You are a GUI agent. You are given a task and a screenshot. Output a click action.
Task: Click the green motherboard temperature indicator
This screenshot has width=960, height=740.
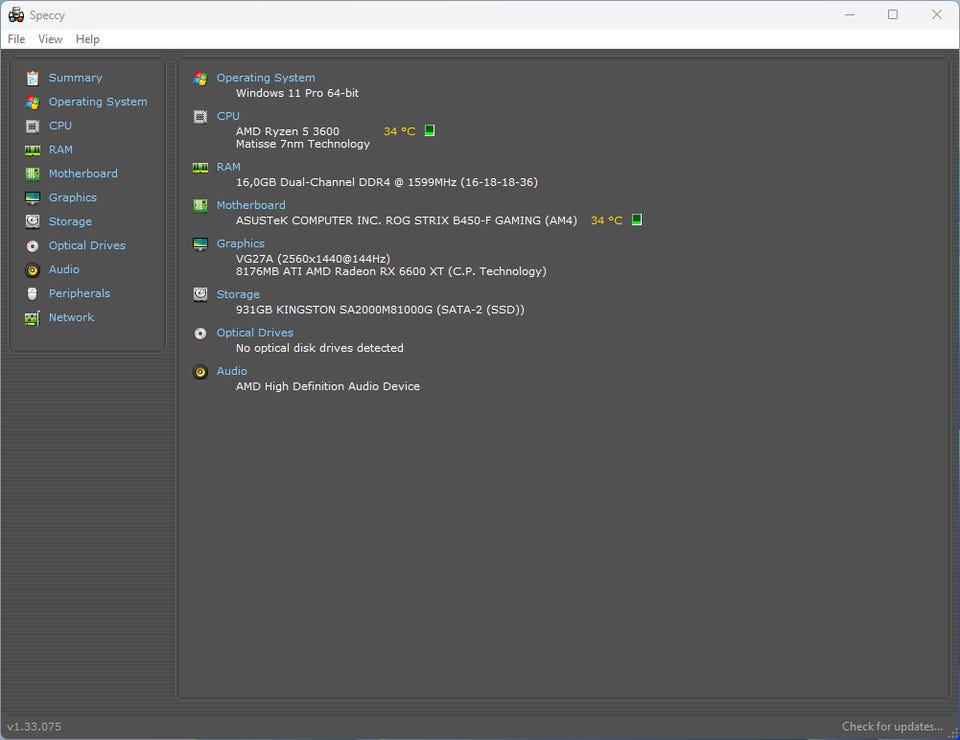(637, 220)
